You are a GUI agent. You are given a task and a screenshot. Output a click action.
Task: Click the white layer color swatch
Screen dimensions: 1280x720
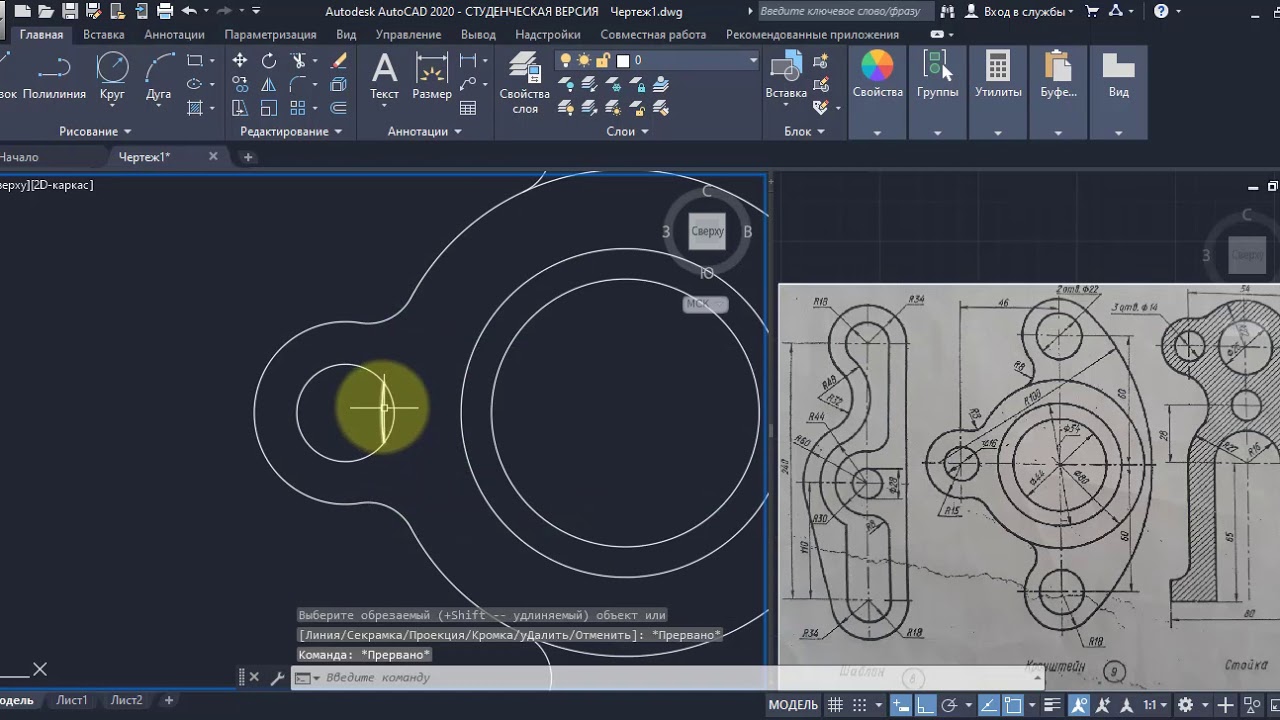pos(623,61)
